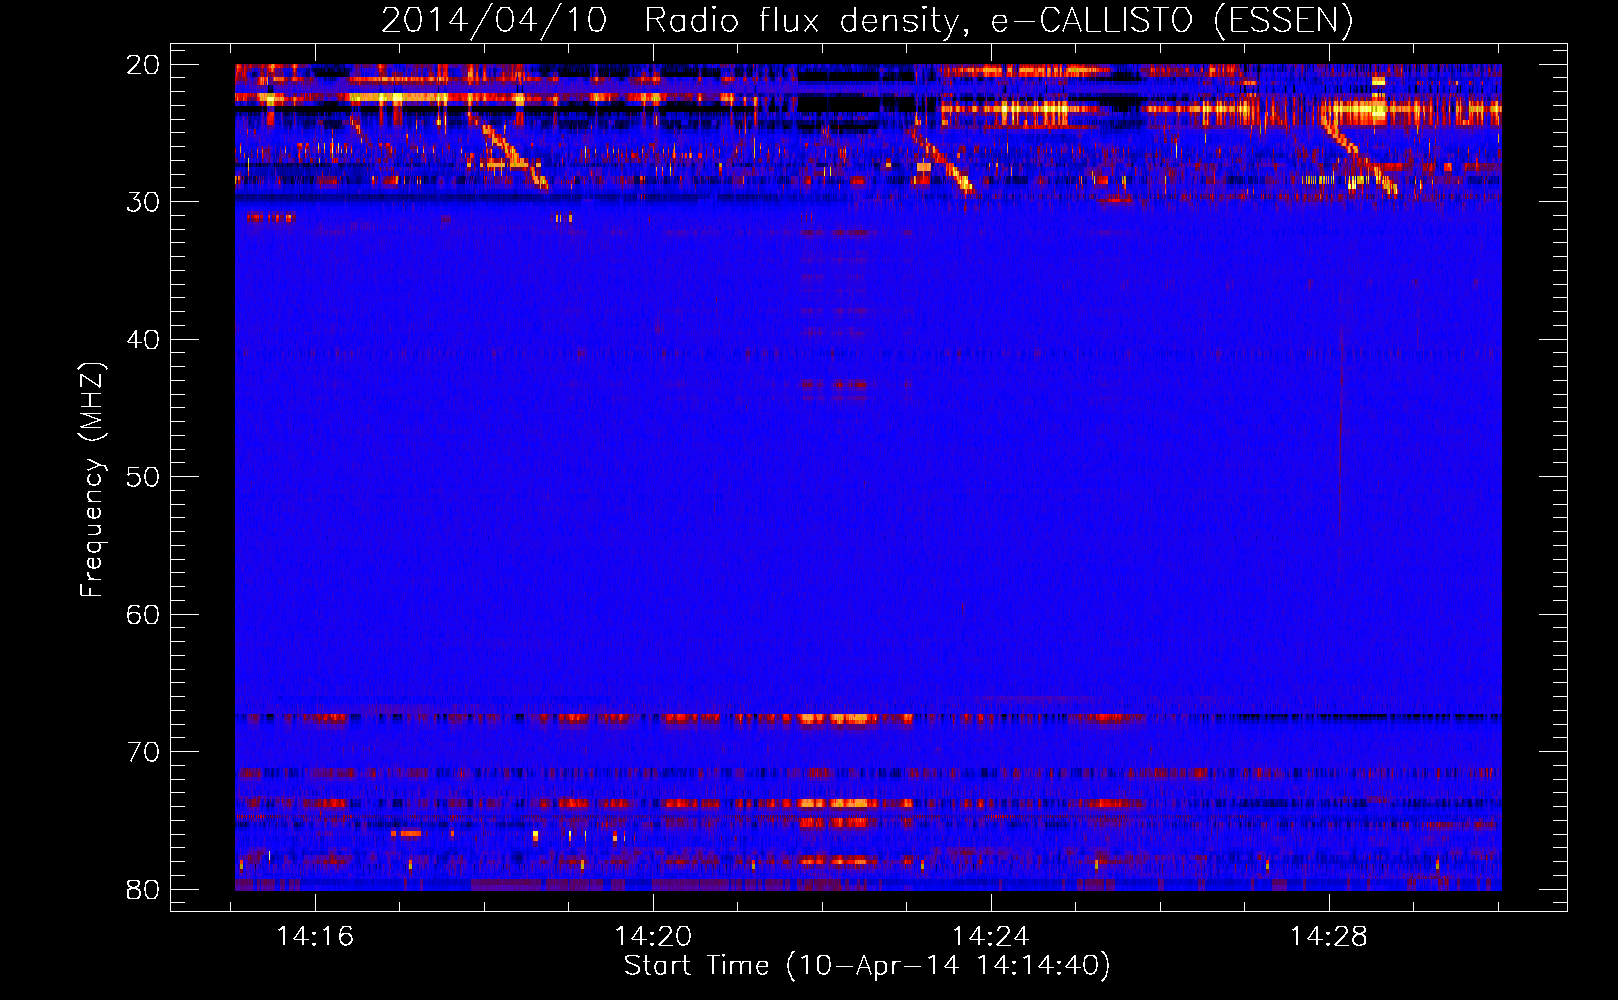Image resolution: width=1618 pixels, height=1000 pixels.
Task: Click the plot title "2014/04/10 Radio flux density, e-CALLISTO (ESSEN)"
Action: tap(867, 21)
